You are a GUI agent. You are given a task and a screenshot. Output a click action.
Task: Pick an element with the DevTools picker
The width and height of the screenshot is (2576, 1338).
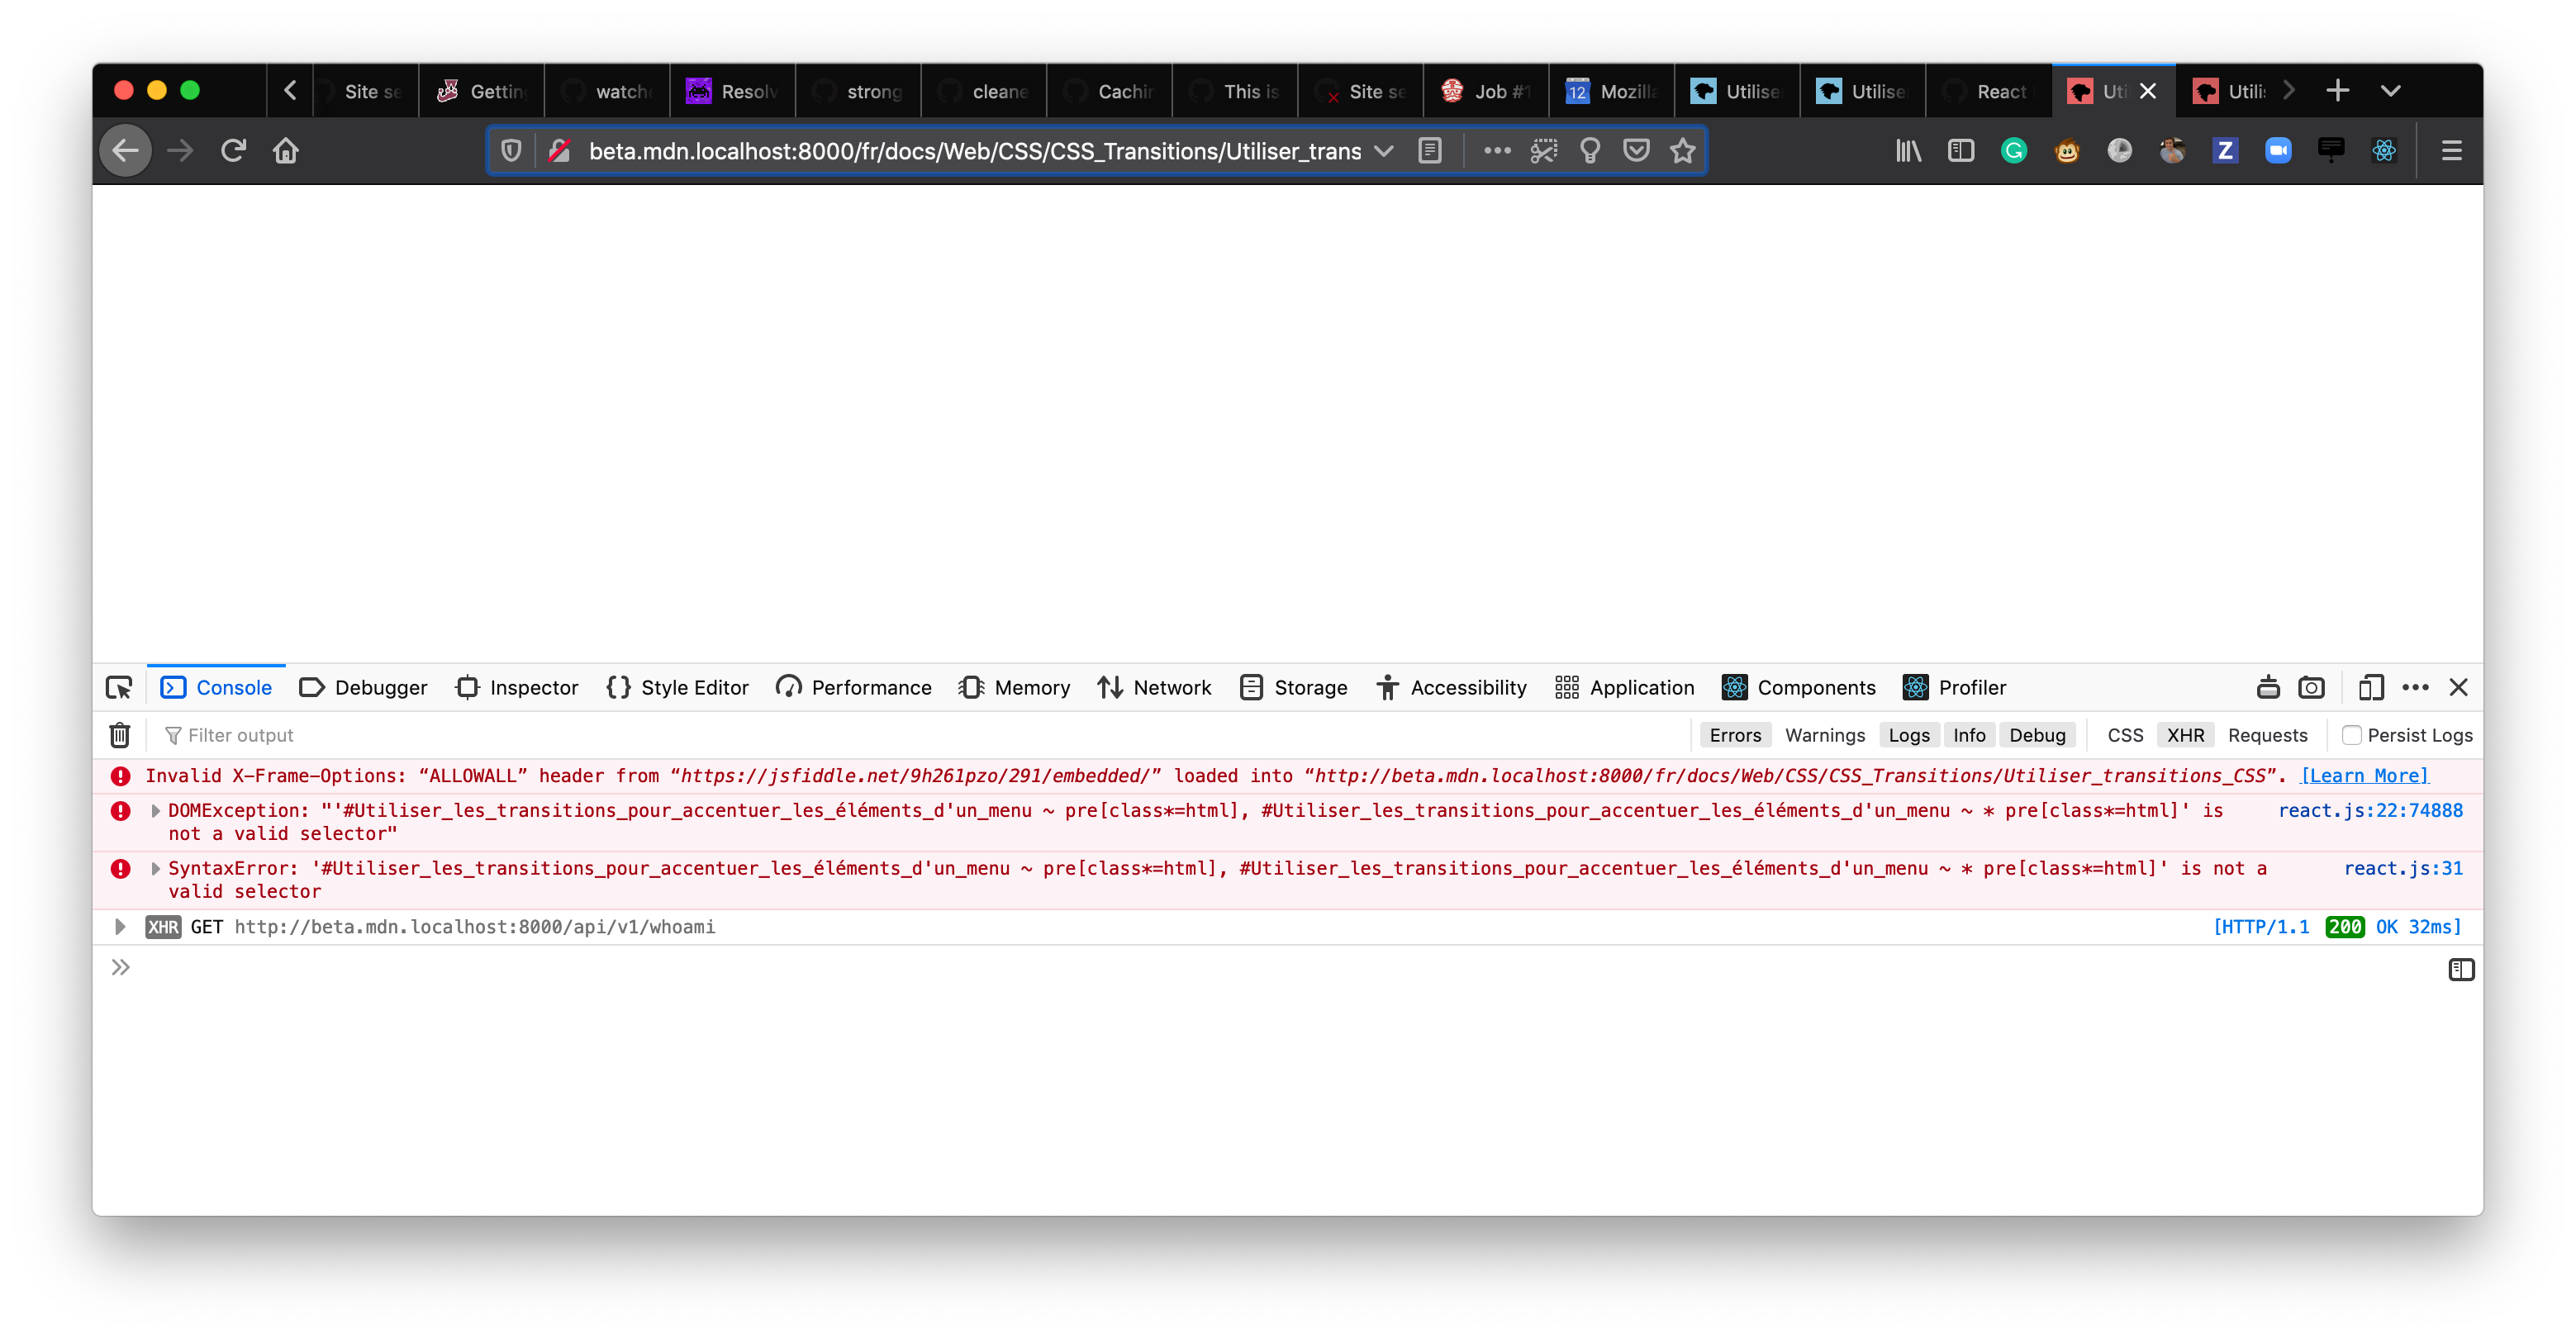(x=119, y=687)
